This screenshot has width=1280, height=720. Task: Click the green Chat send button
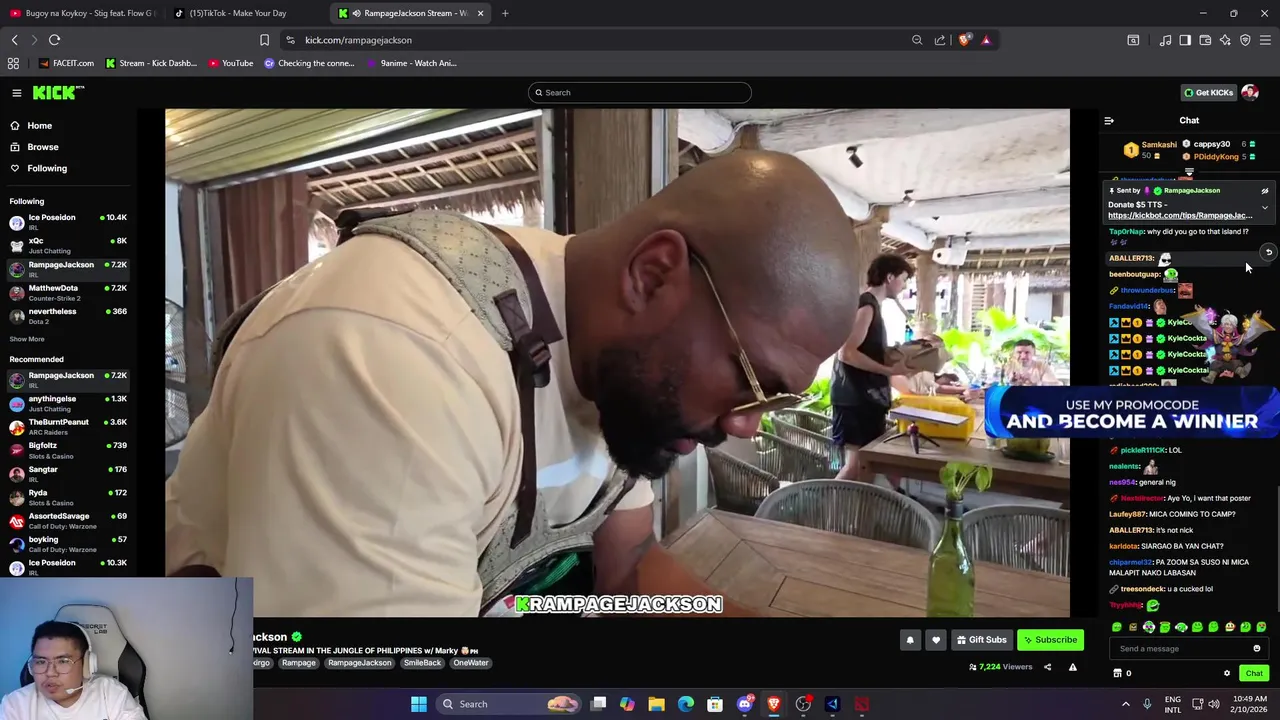click(x=1254, y=674)
